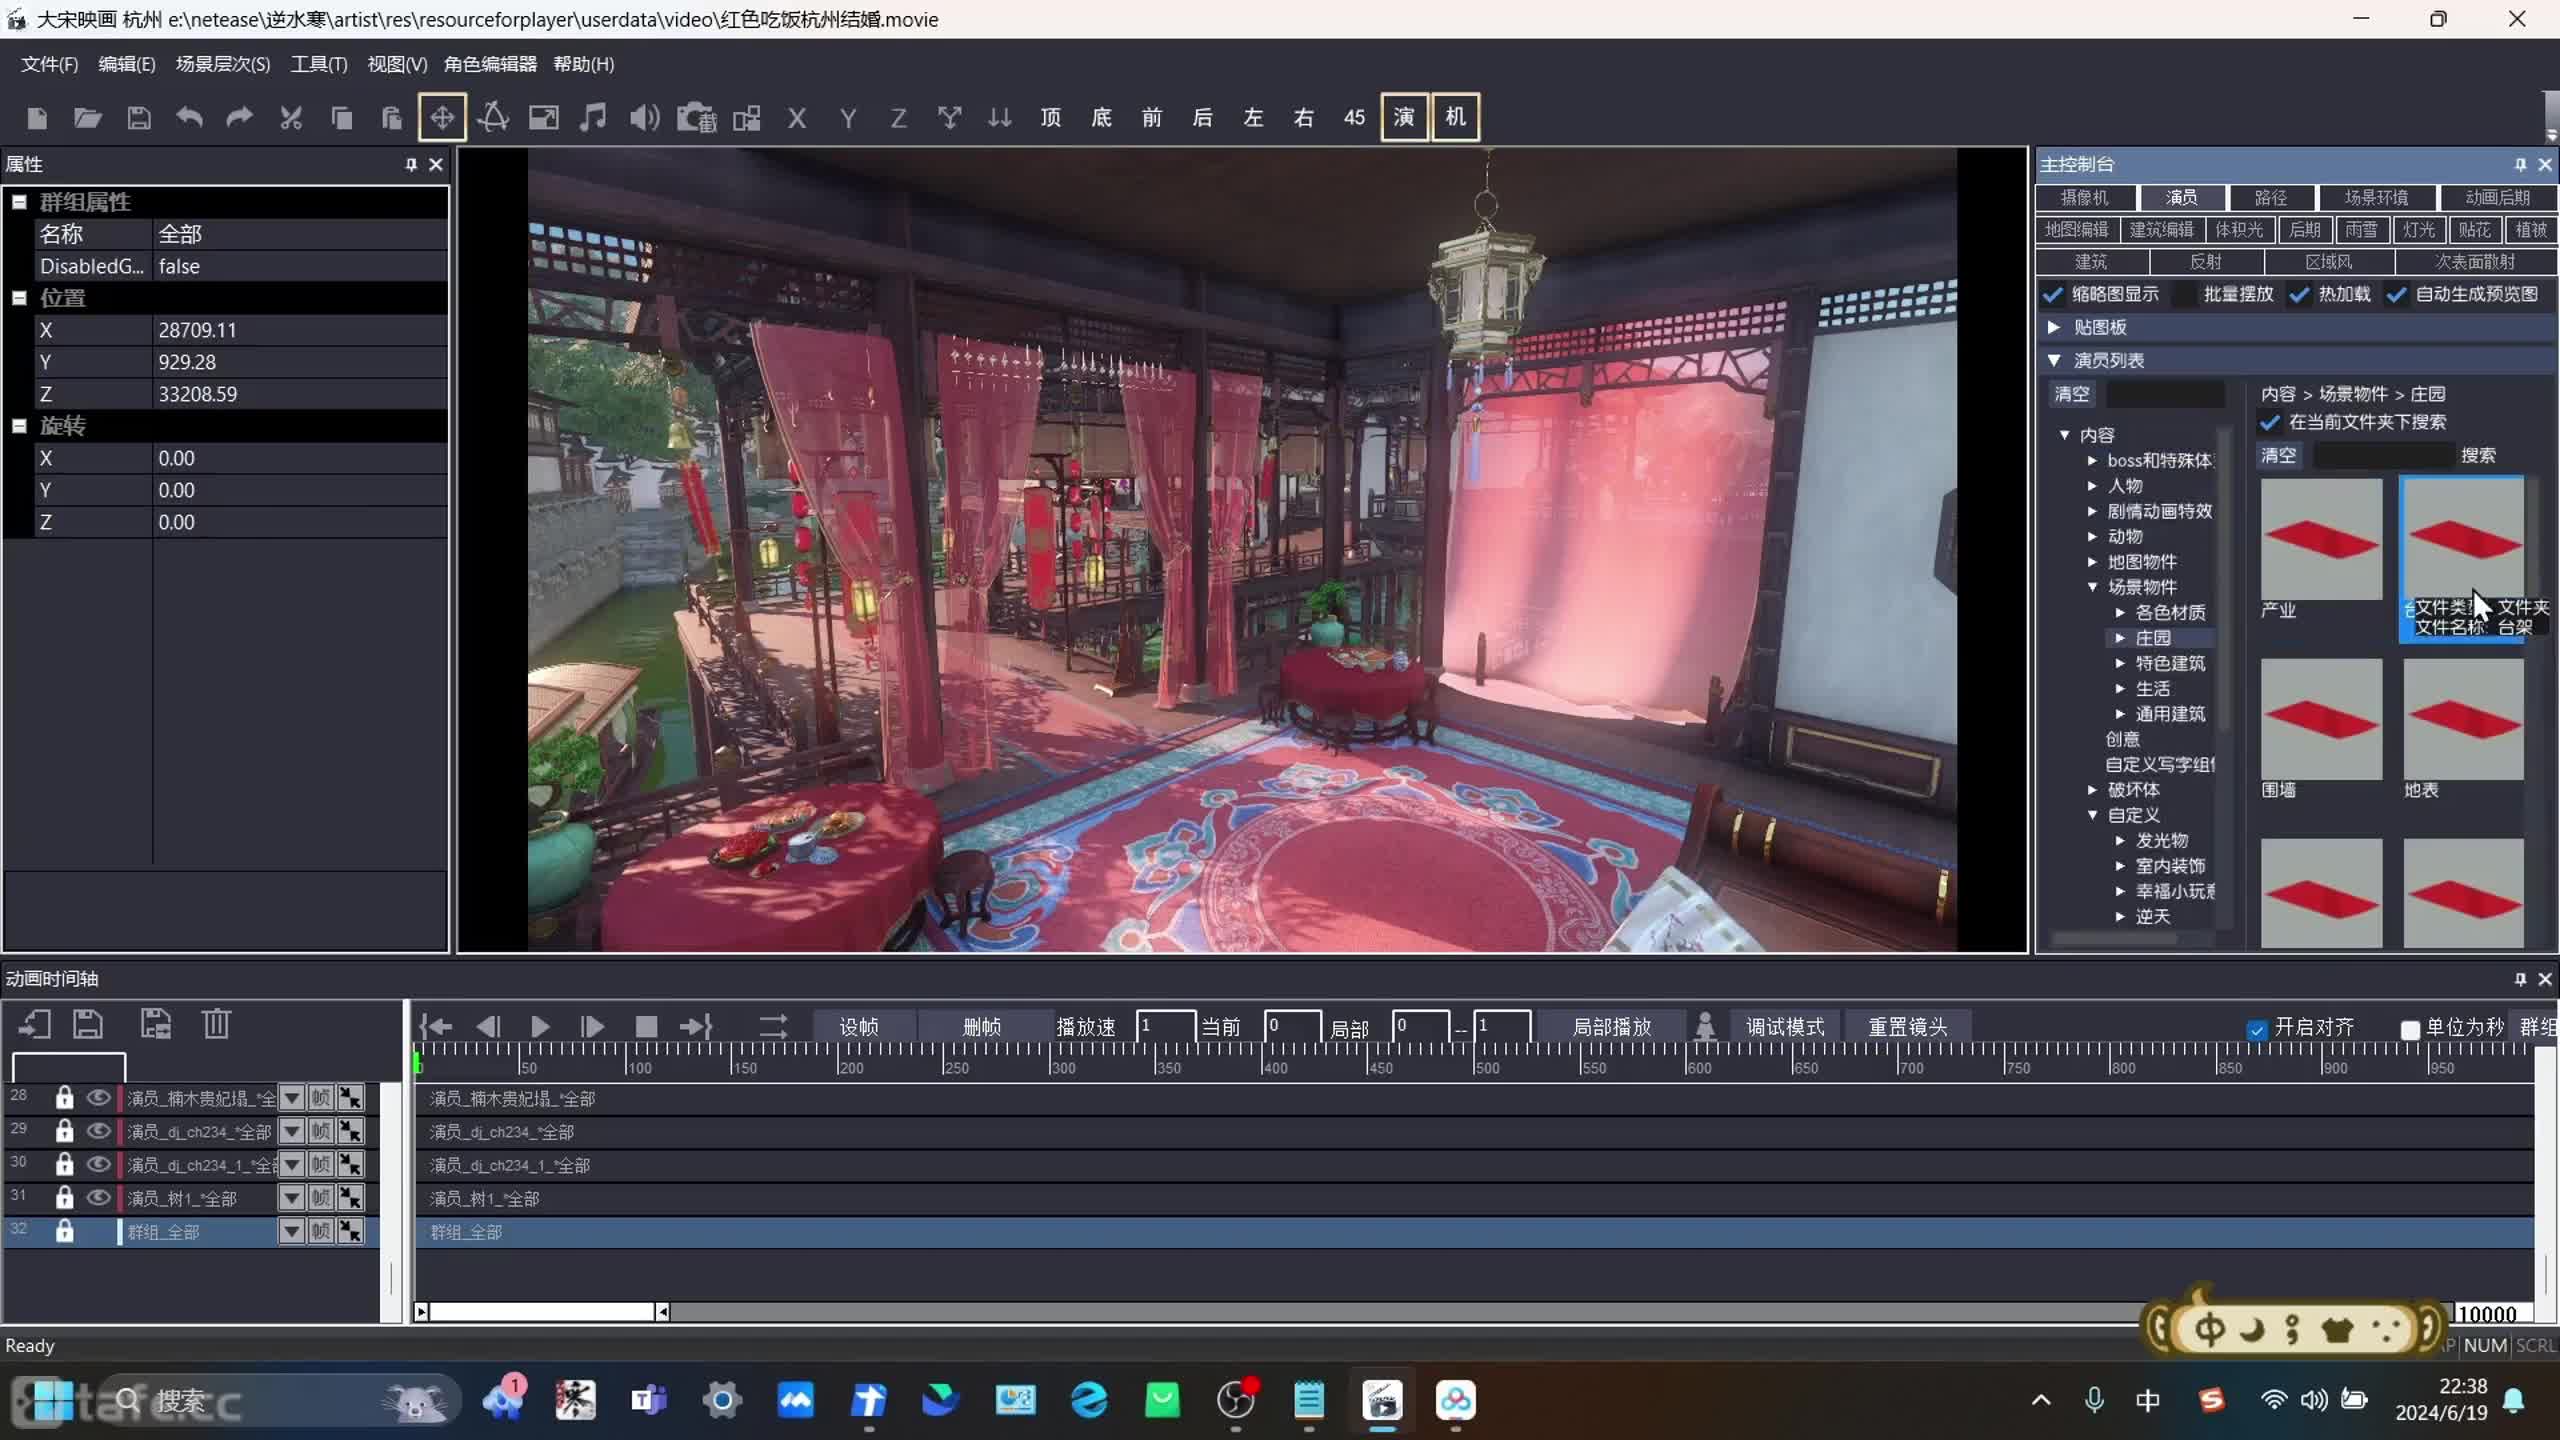
Task: Expand the 人物 tree node
Action: click(x=2092, y=486)
